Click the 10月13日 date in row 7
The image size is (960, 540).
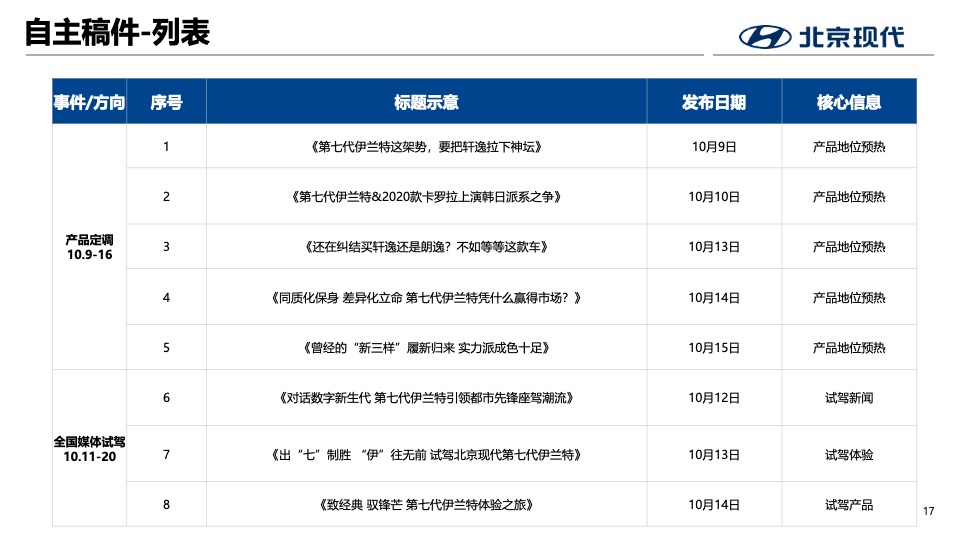[x=714, y=454]
